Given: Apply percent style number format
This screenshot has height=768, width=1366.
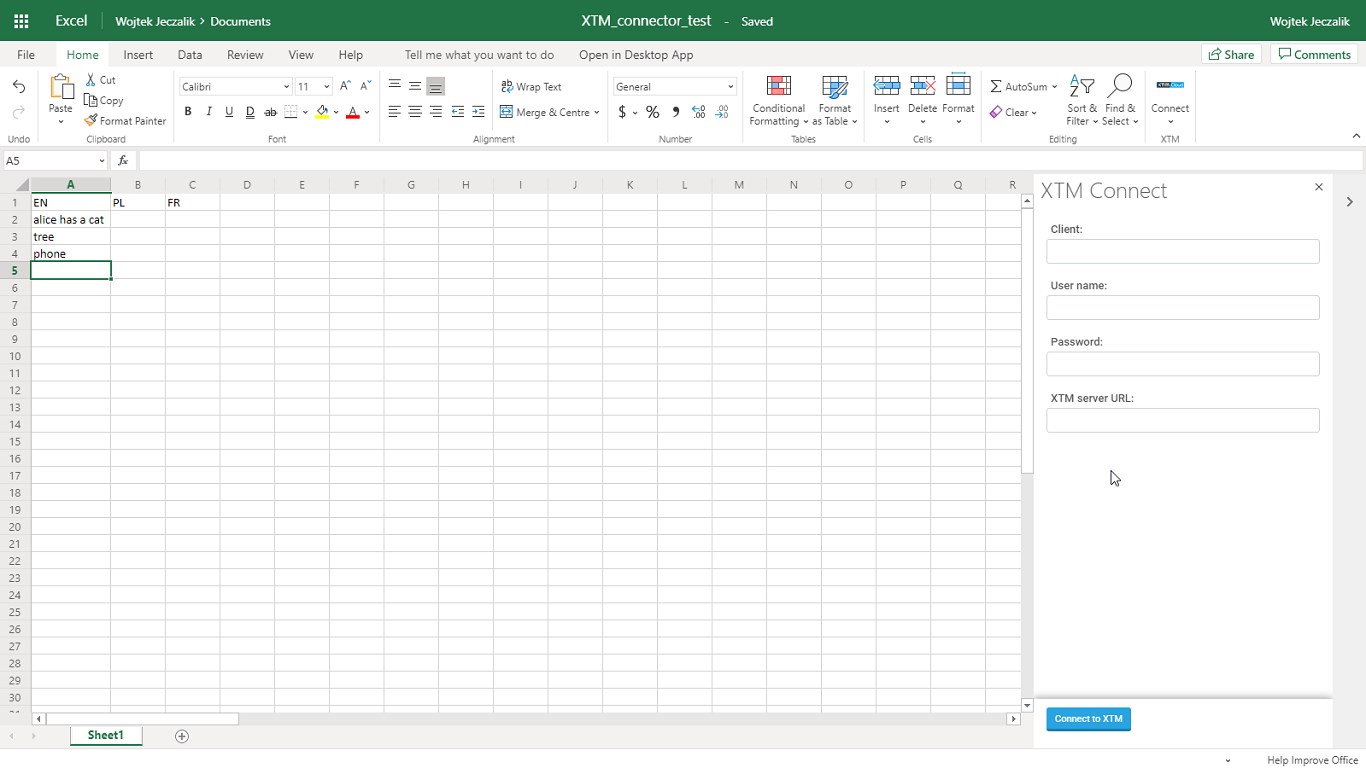Looking at the screenshot, I should pos(653,112).
